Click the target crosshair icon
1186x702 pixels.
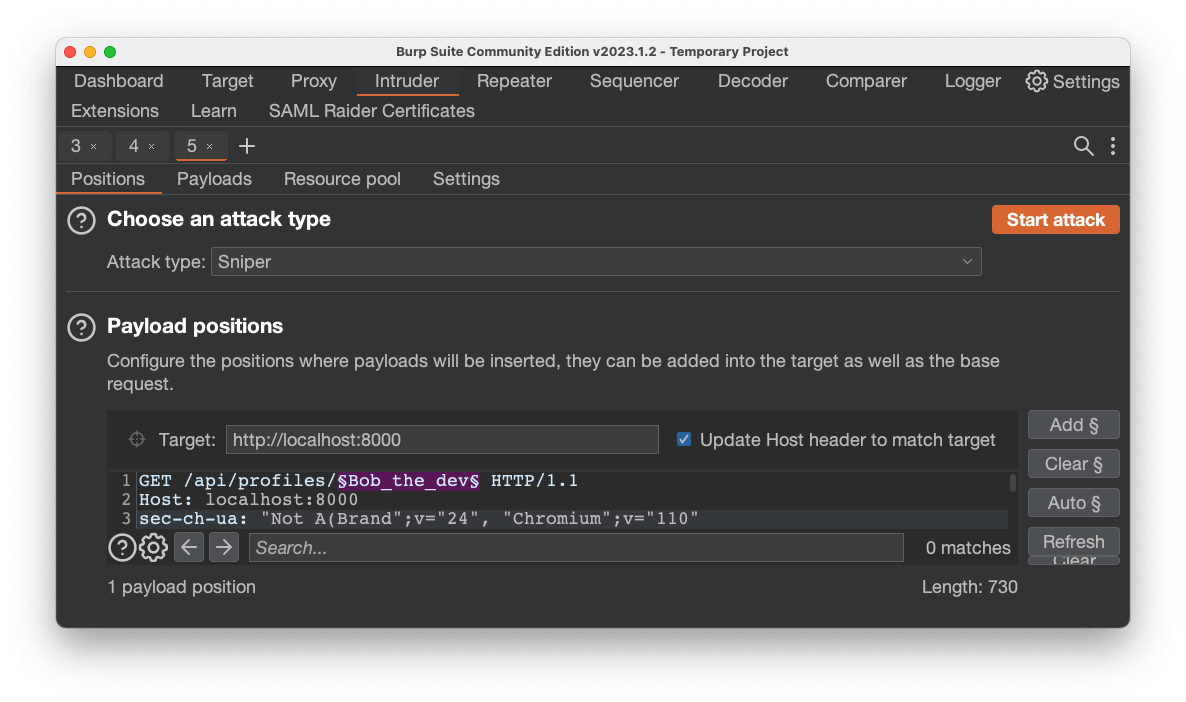click(137, 440)
